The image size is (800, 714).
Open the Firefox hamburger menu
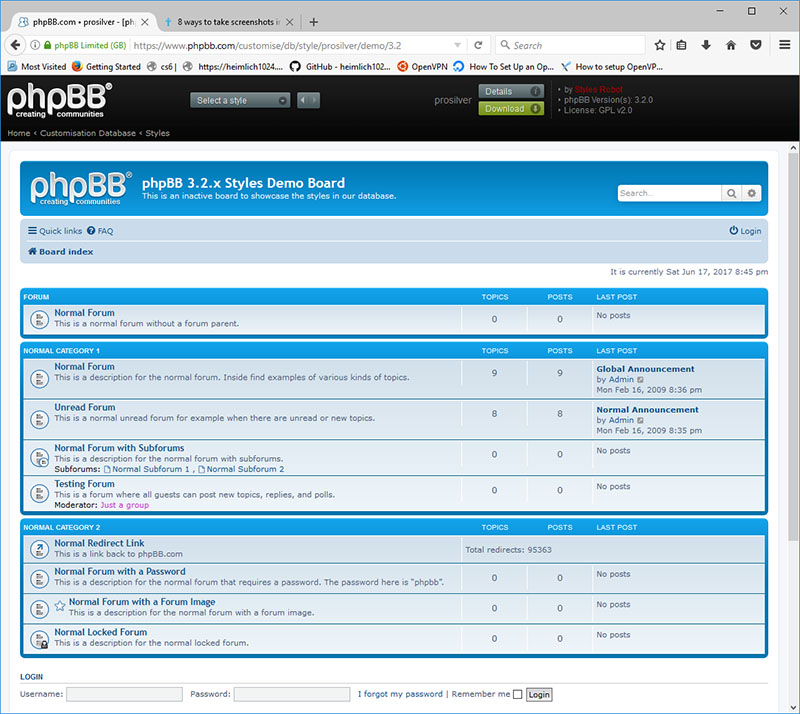pos(785,45)
